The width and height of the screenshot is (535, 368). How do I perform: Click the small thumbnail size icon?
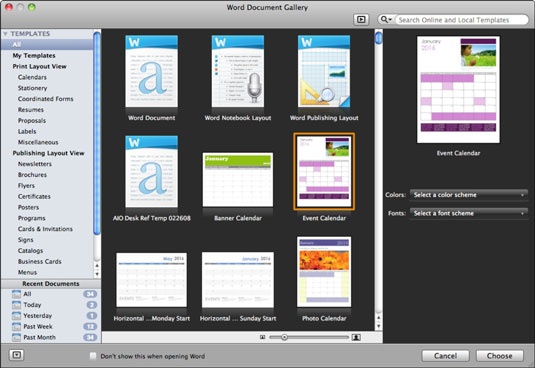click(x=262, y=337)
